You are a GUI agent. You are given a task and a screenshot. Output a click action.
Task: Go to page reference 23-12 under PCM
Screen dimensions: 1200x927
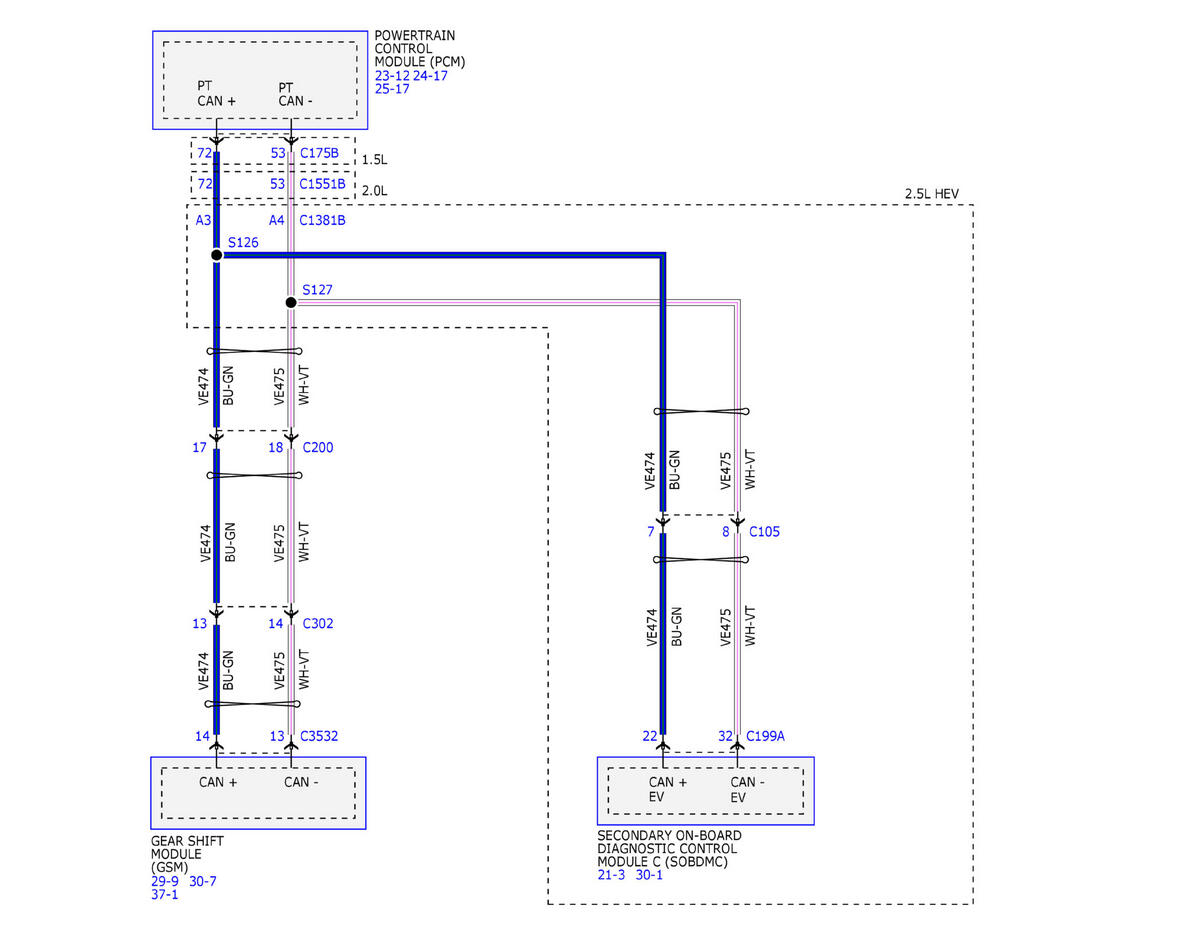coord(391,75)
